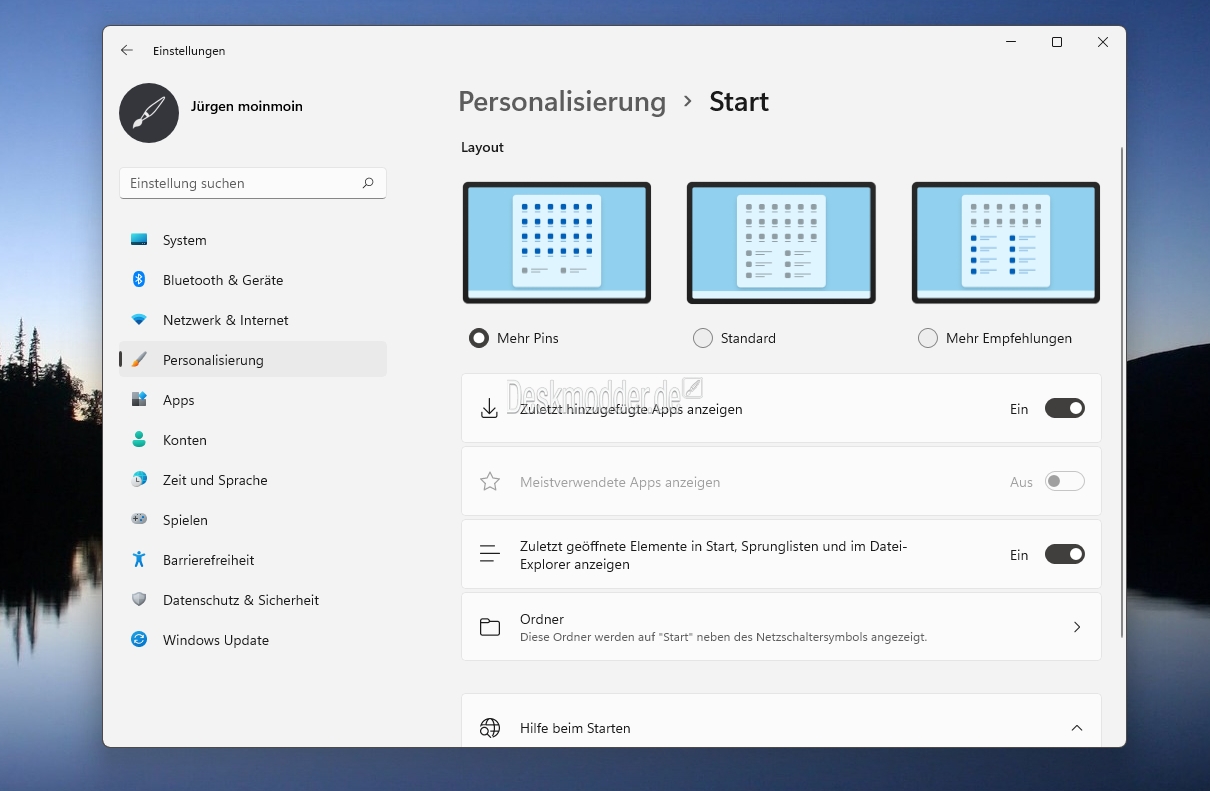Click the Apps grid icon
1210x791 pixels.
pos(139,400)
